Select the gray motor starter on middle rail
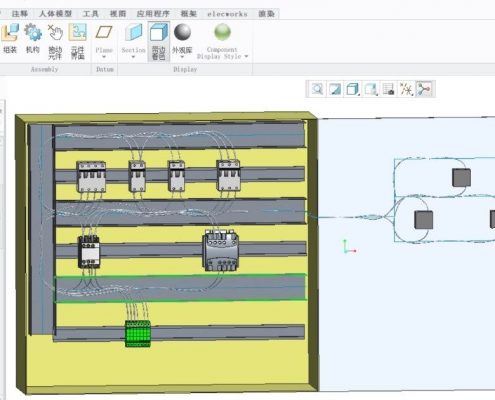 [x=221, y=250]
